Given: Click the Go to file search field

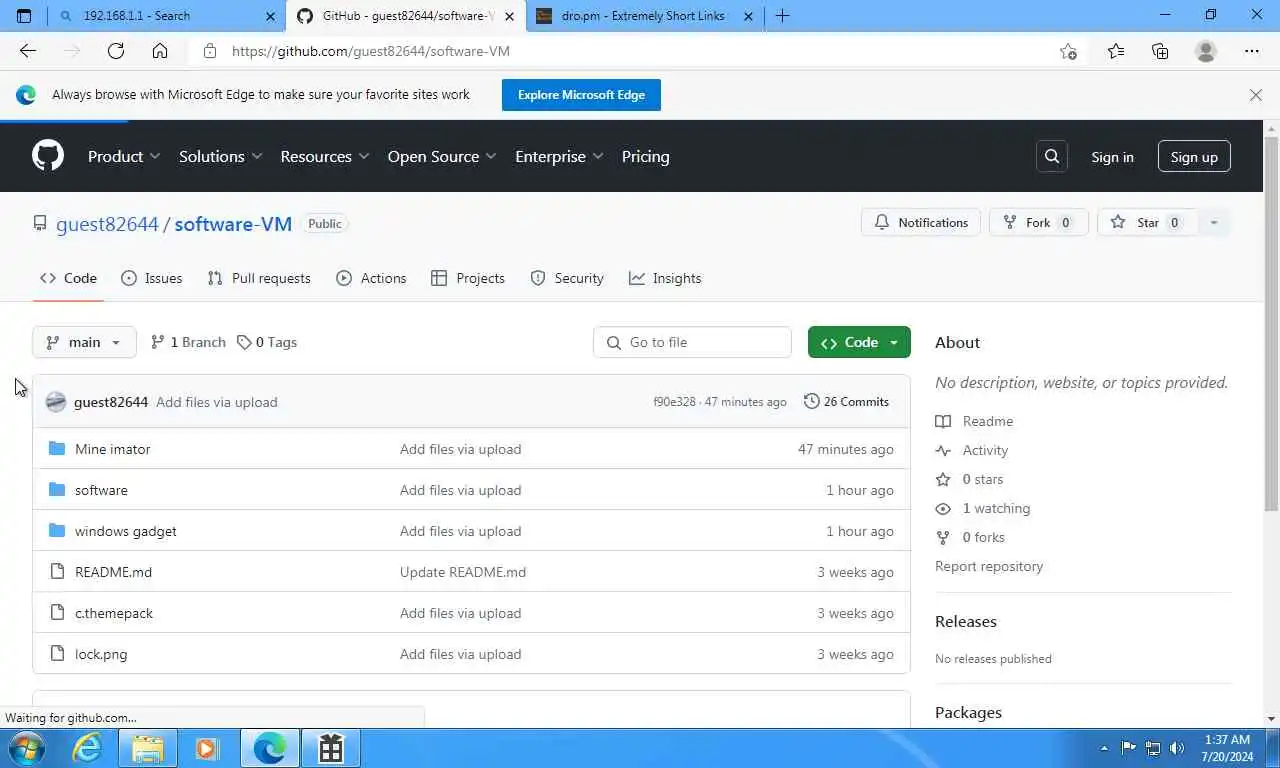Looking at the screenshot, I should tap(692, 342).
